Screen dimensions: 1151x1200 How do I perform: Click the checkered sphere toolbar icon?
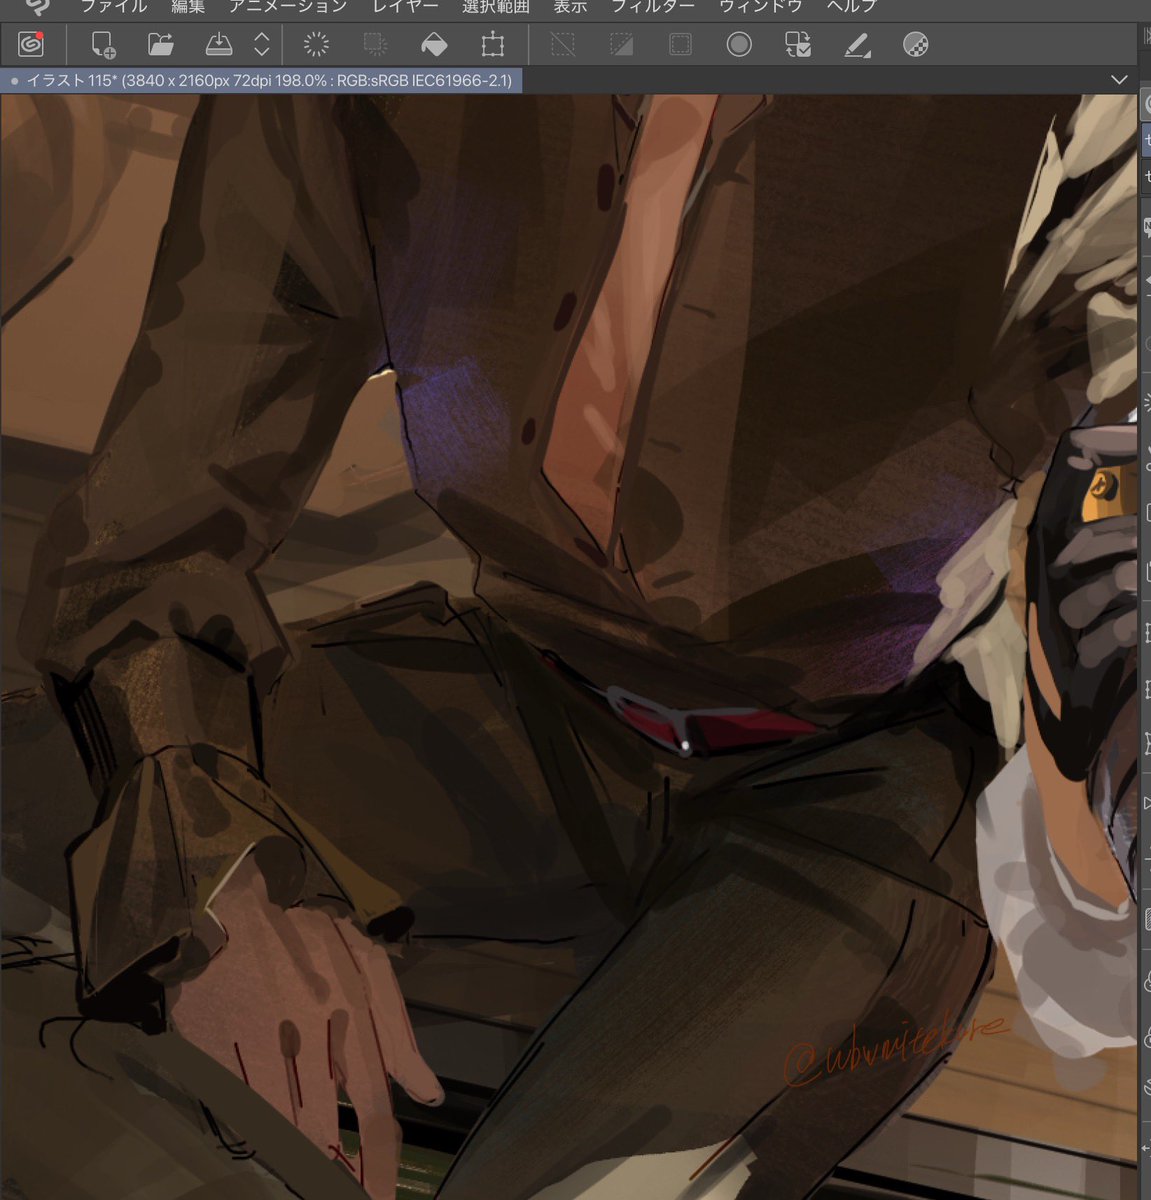[x=916, y=44]
